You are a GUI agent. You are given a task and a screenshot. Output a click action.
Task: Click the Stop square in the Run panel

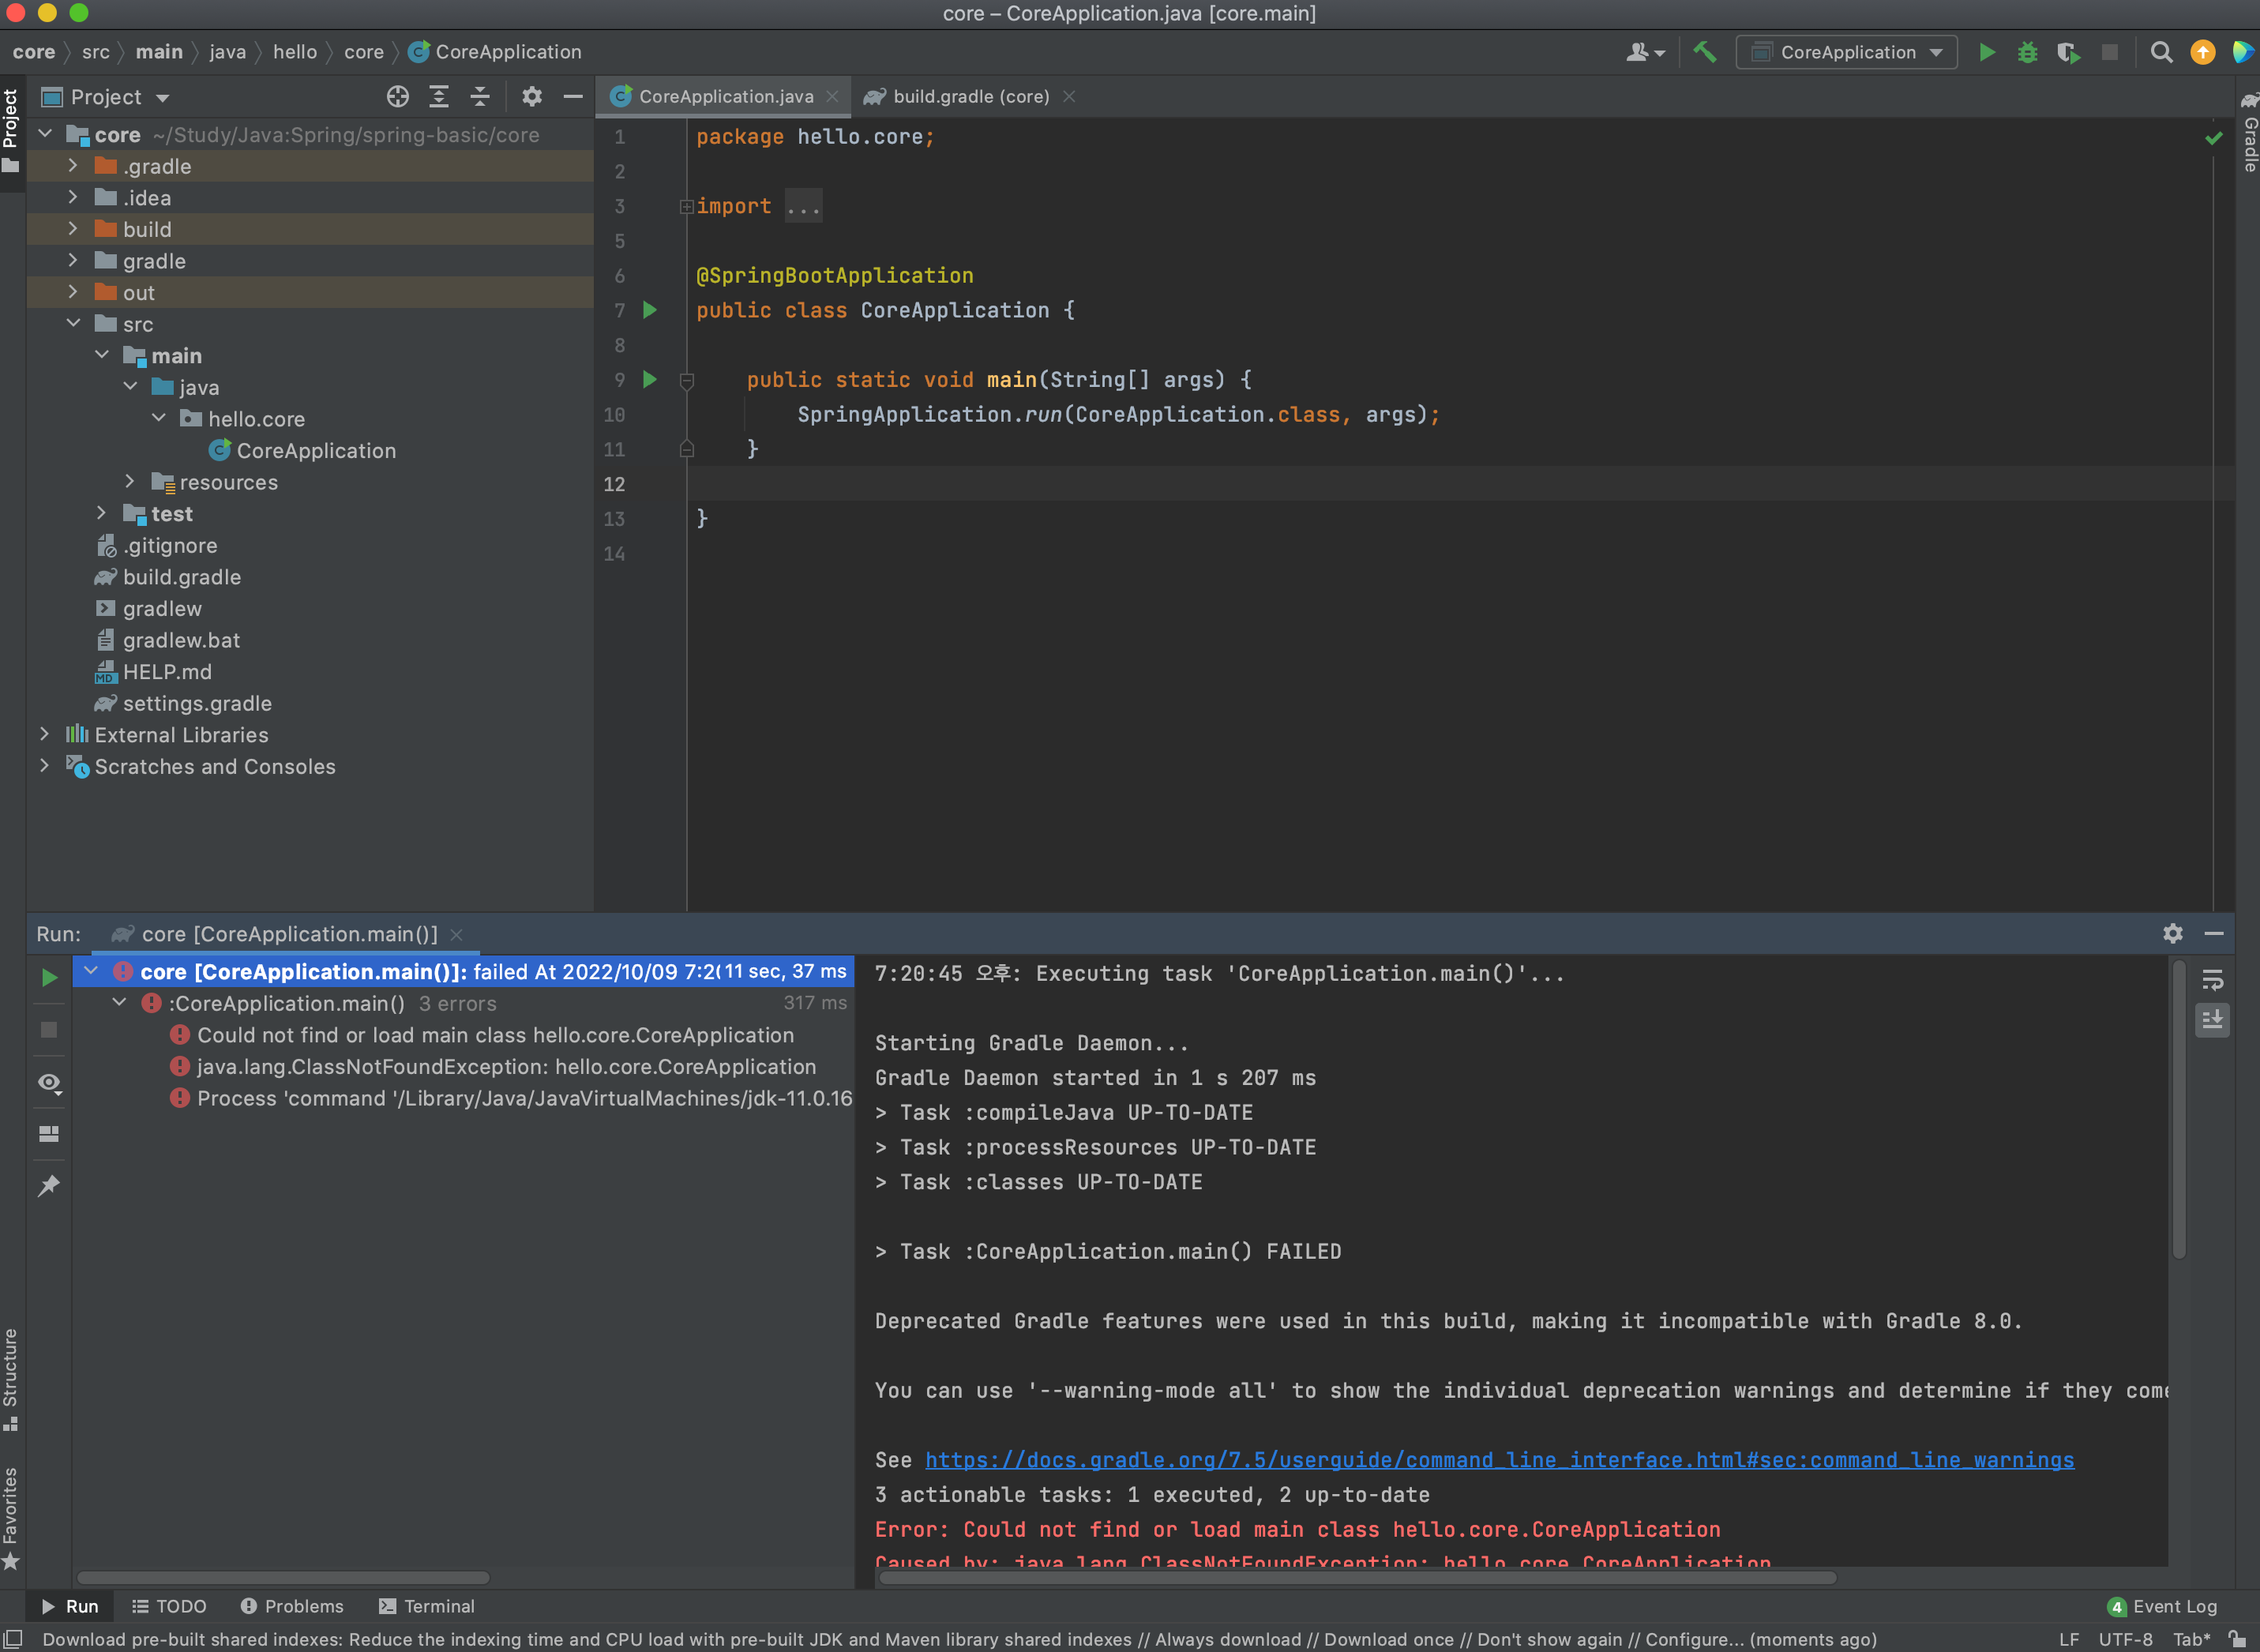[x=49, y=1029]
